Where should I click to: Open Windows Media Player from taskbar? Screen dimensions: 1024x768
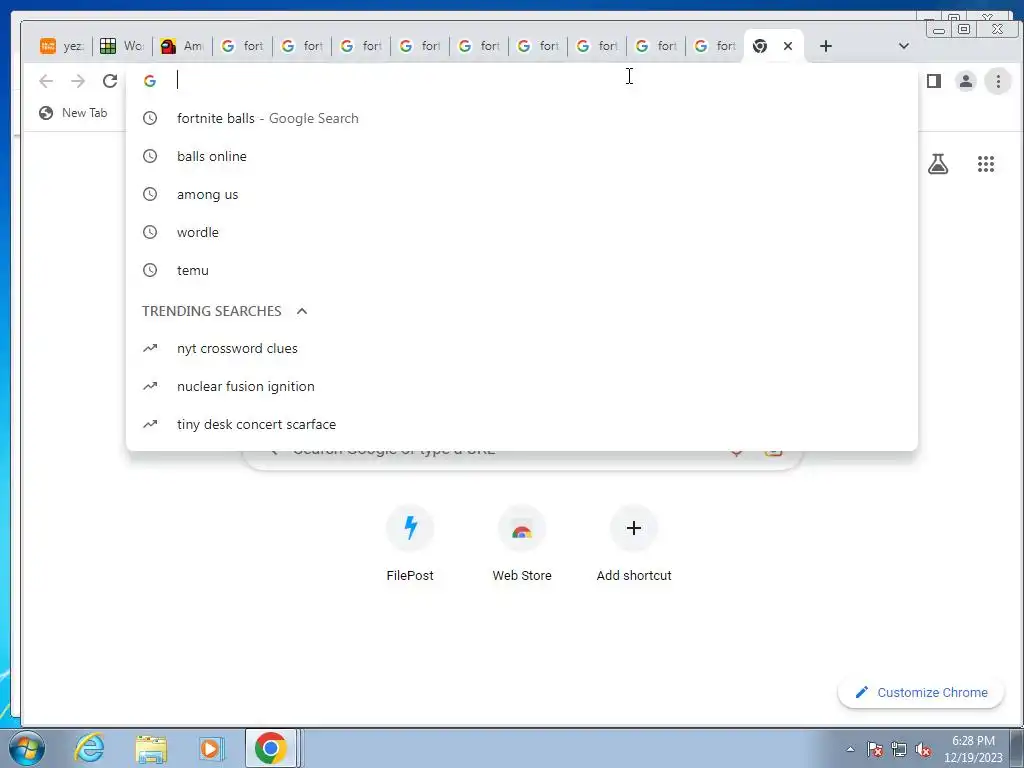tap(210, 748)
